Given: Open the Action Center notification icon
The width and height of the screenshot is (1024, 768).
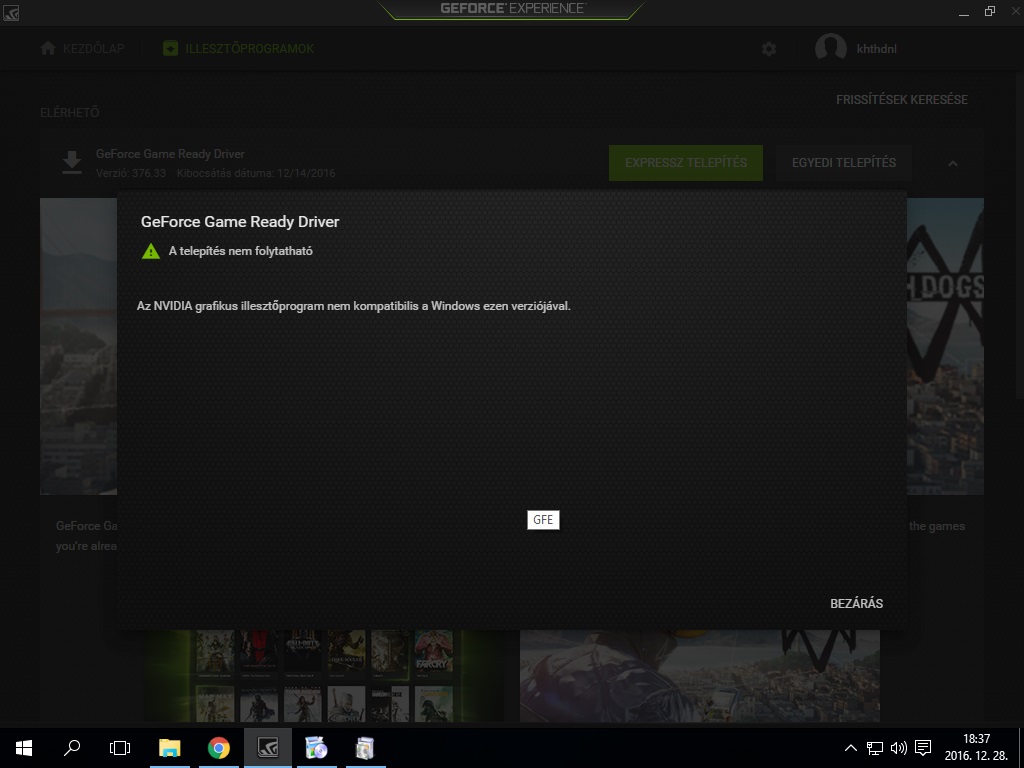Looking at the screenshot, I should (x=923, y=748).
